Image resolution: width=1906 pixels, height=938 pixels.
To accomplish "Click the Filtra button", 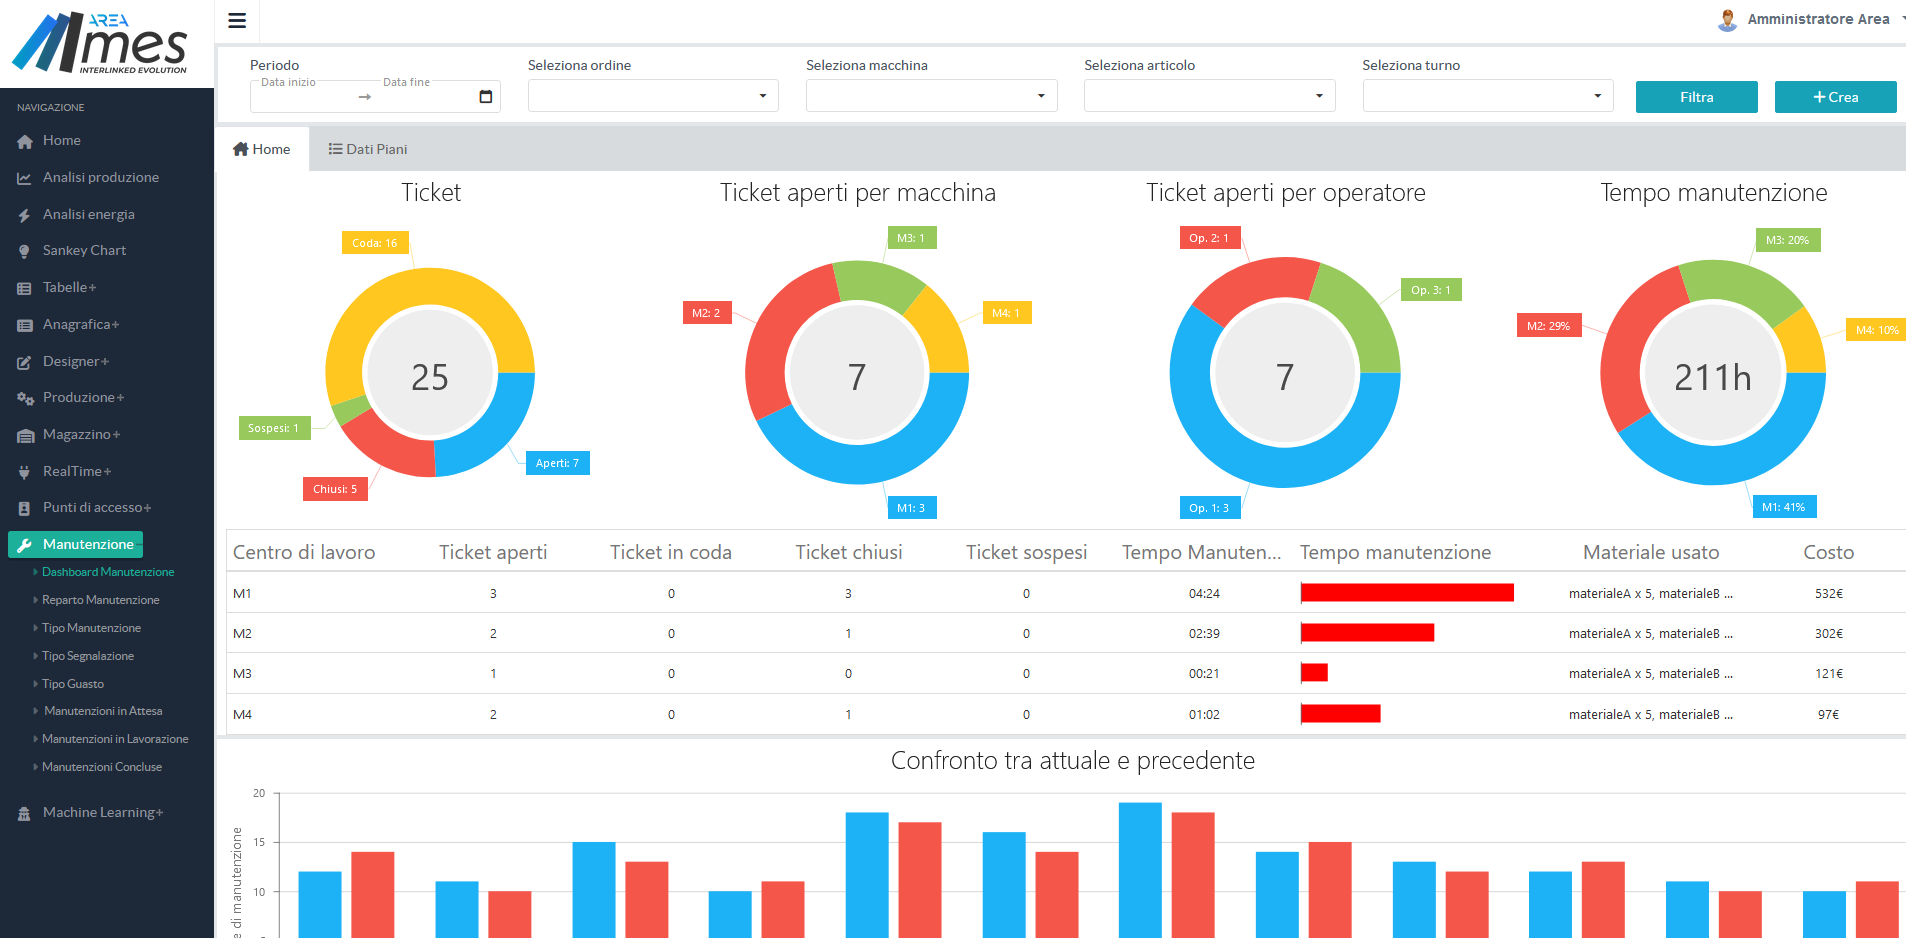I will [1696, 97].
